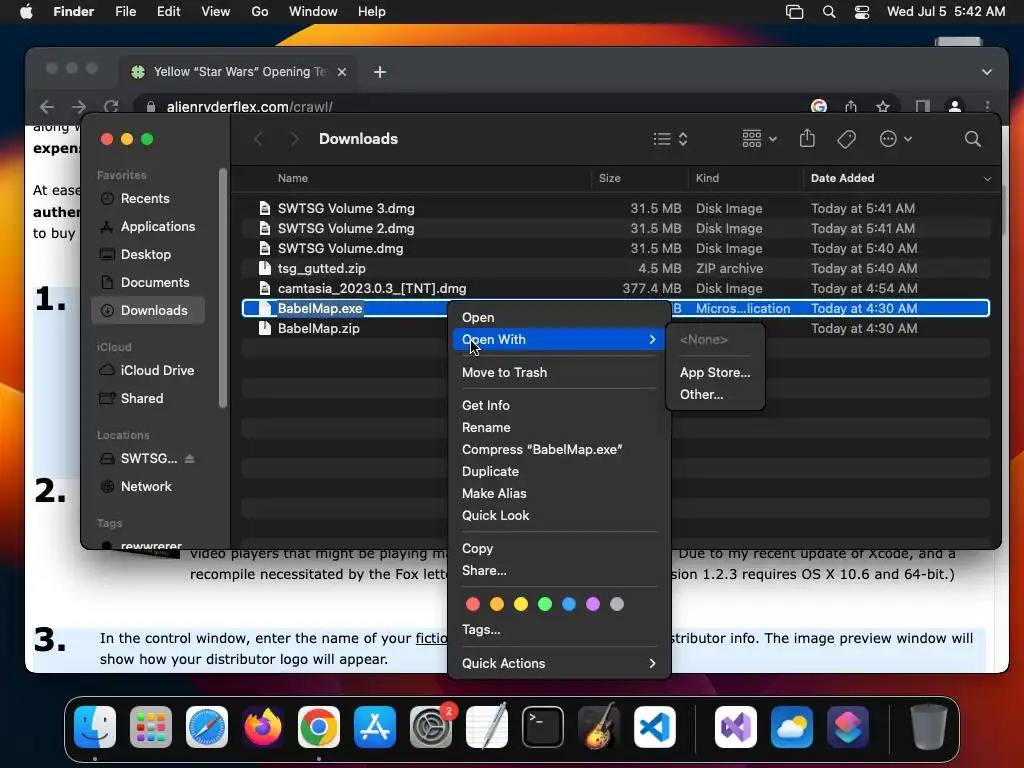Open the Finder icon in the Dock
Viewport: 1024px width, 768px height.
95,727
